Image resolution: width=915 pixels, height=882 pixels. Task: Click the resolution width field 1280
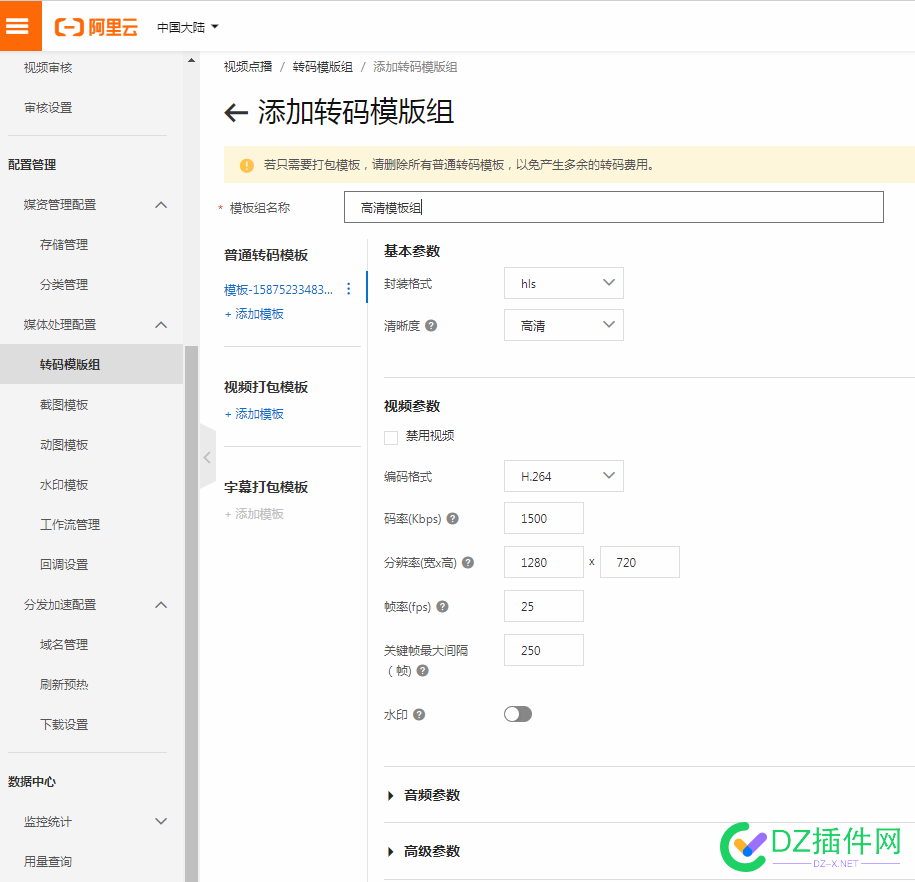pyautogui.click(x=544, y=562)
